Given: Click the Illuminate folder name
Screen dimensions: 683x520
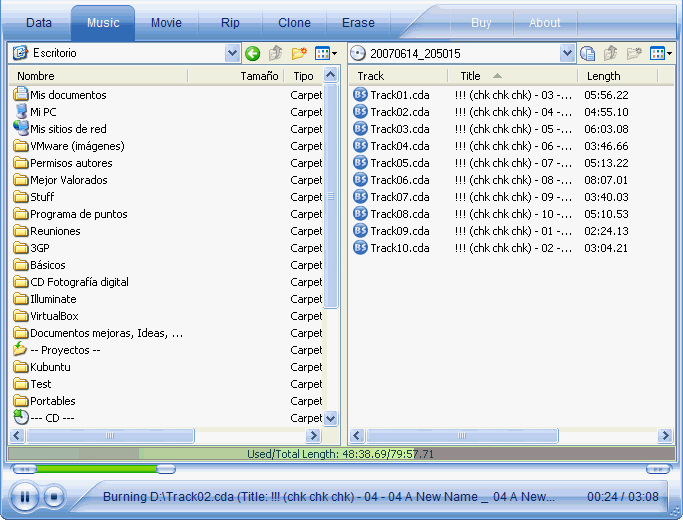Looking at the screenshot, I should click(x=53, y=299).
